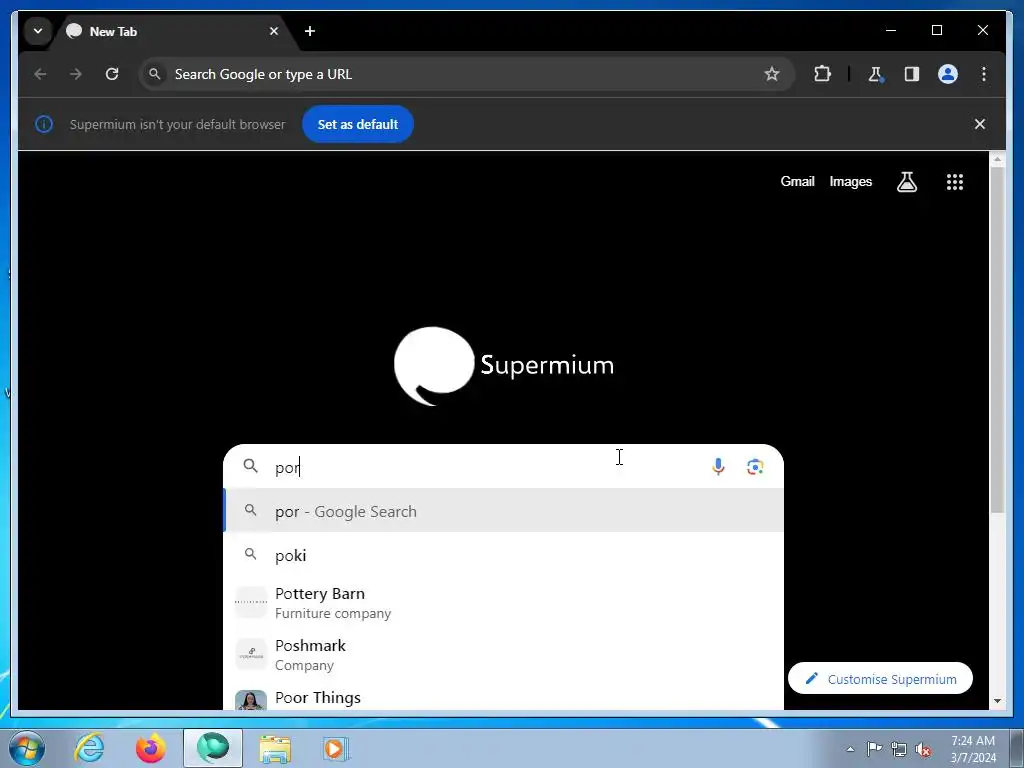Image resolution: width=1024 pixels, height=768 pixels.
Task: Show hidden system tray icons
Action: tap(850, 749)
